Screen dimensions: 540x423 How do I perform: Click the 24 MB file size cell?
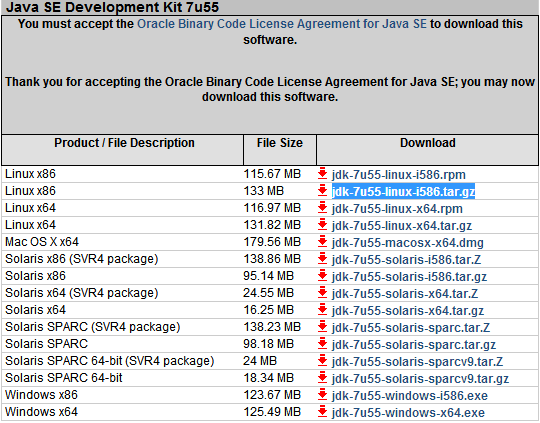pyautogui.click(x=260, y=361)
